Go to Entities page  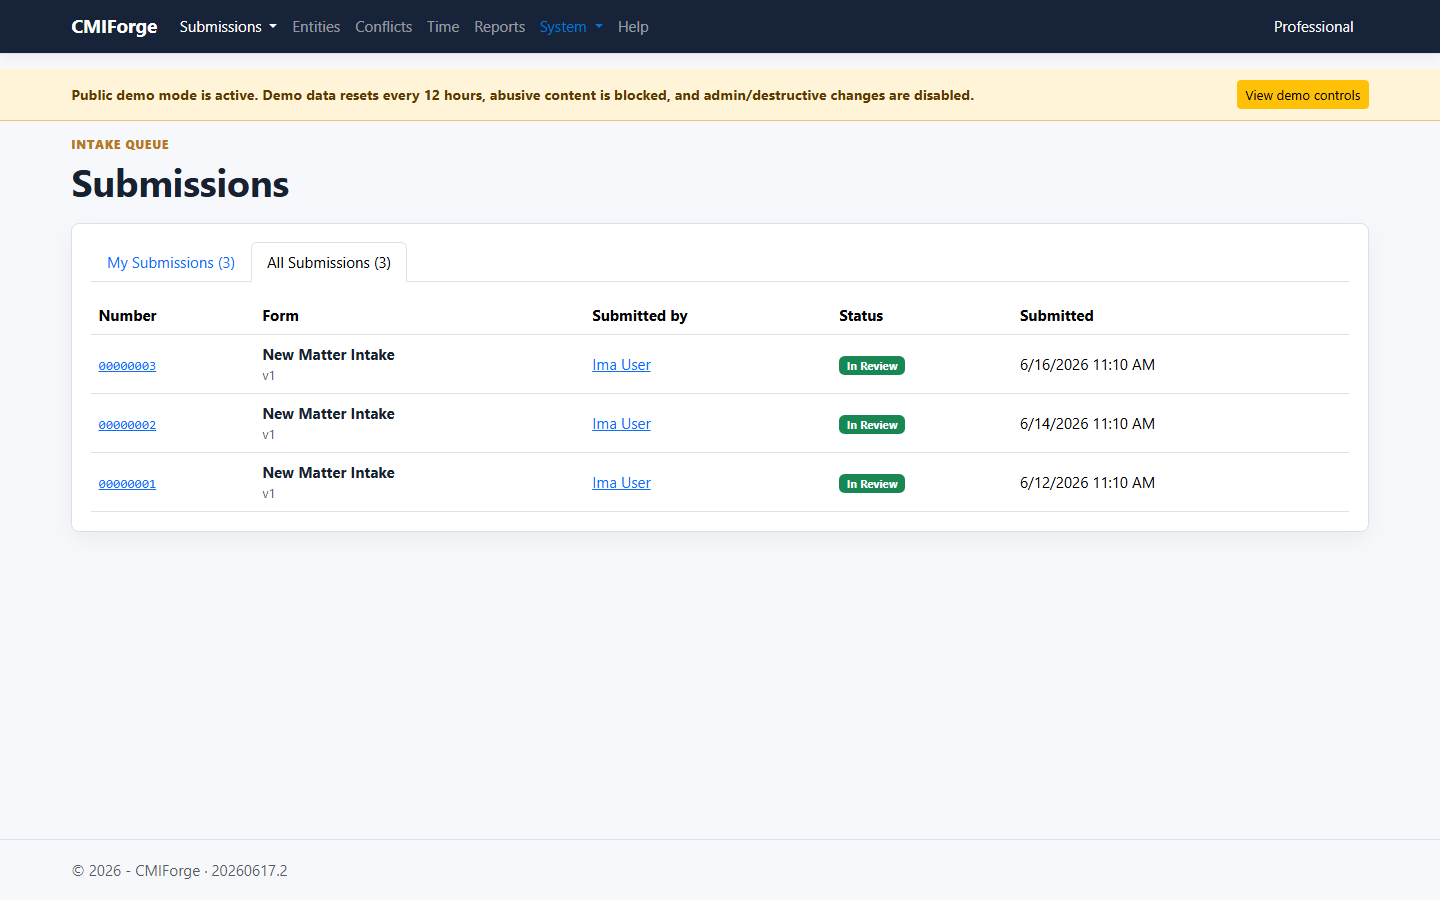pos(316,27)
